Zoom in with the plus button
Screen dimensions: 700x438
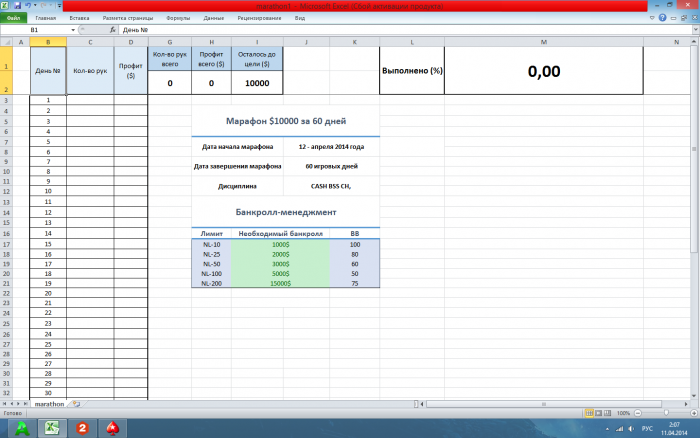tap(694, 413)
